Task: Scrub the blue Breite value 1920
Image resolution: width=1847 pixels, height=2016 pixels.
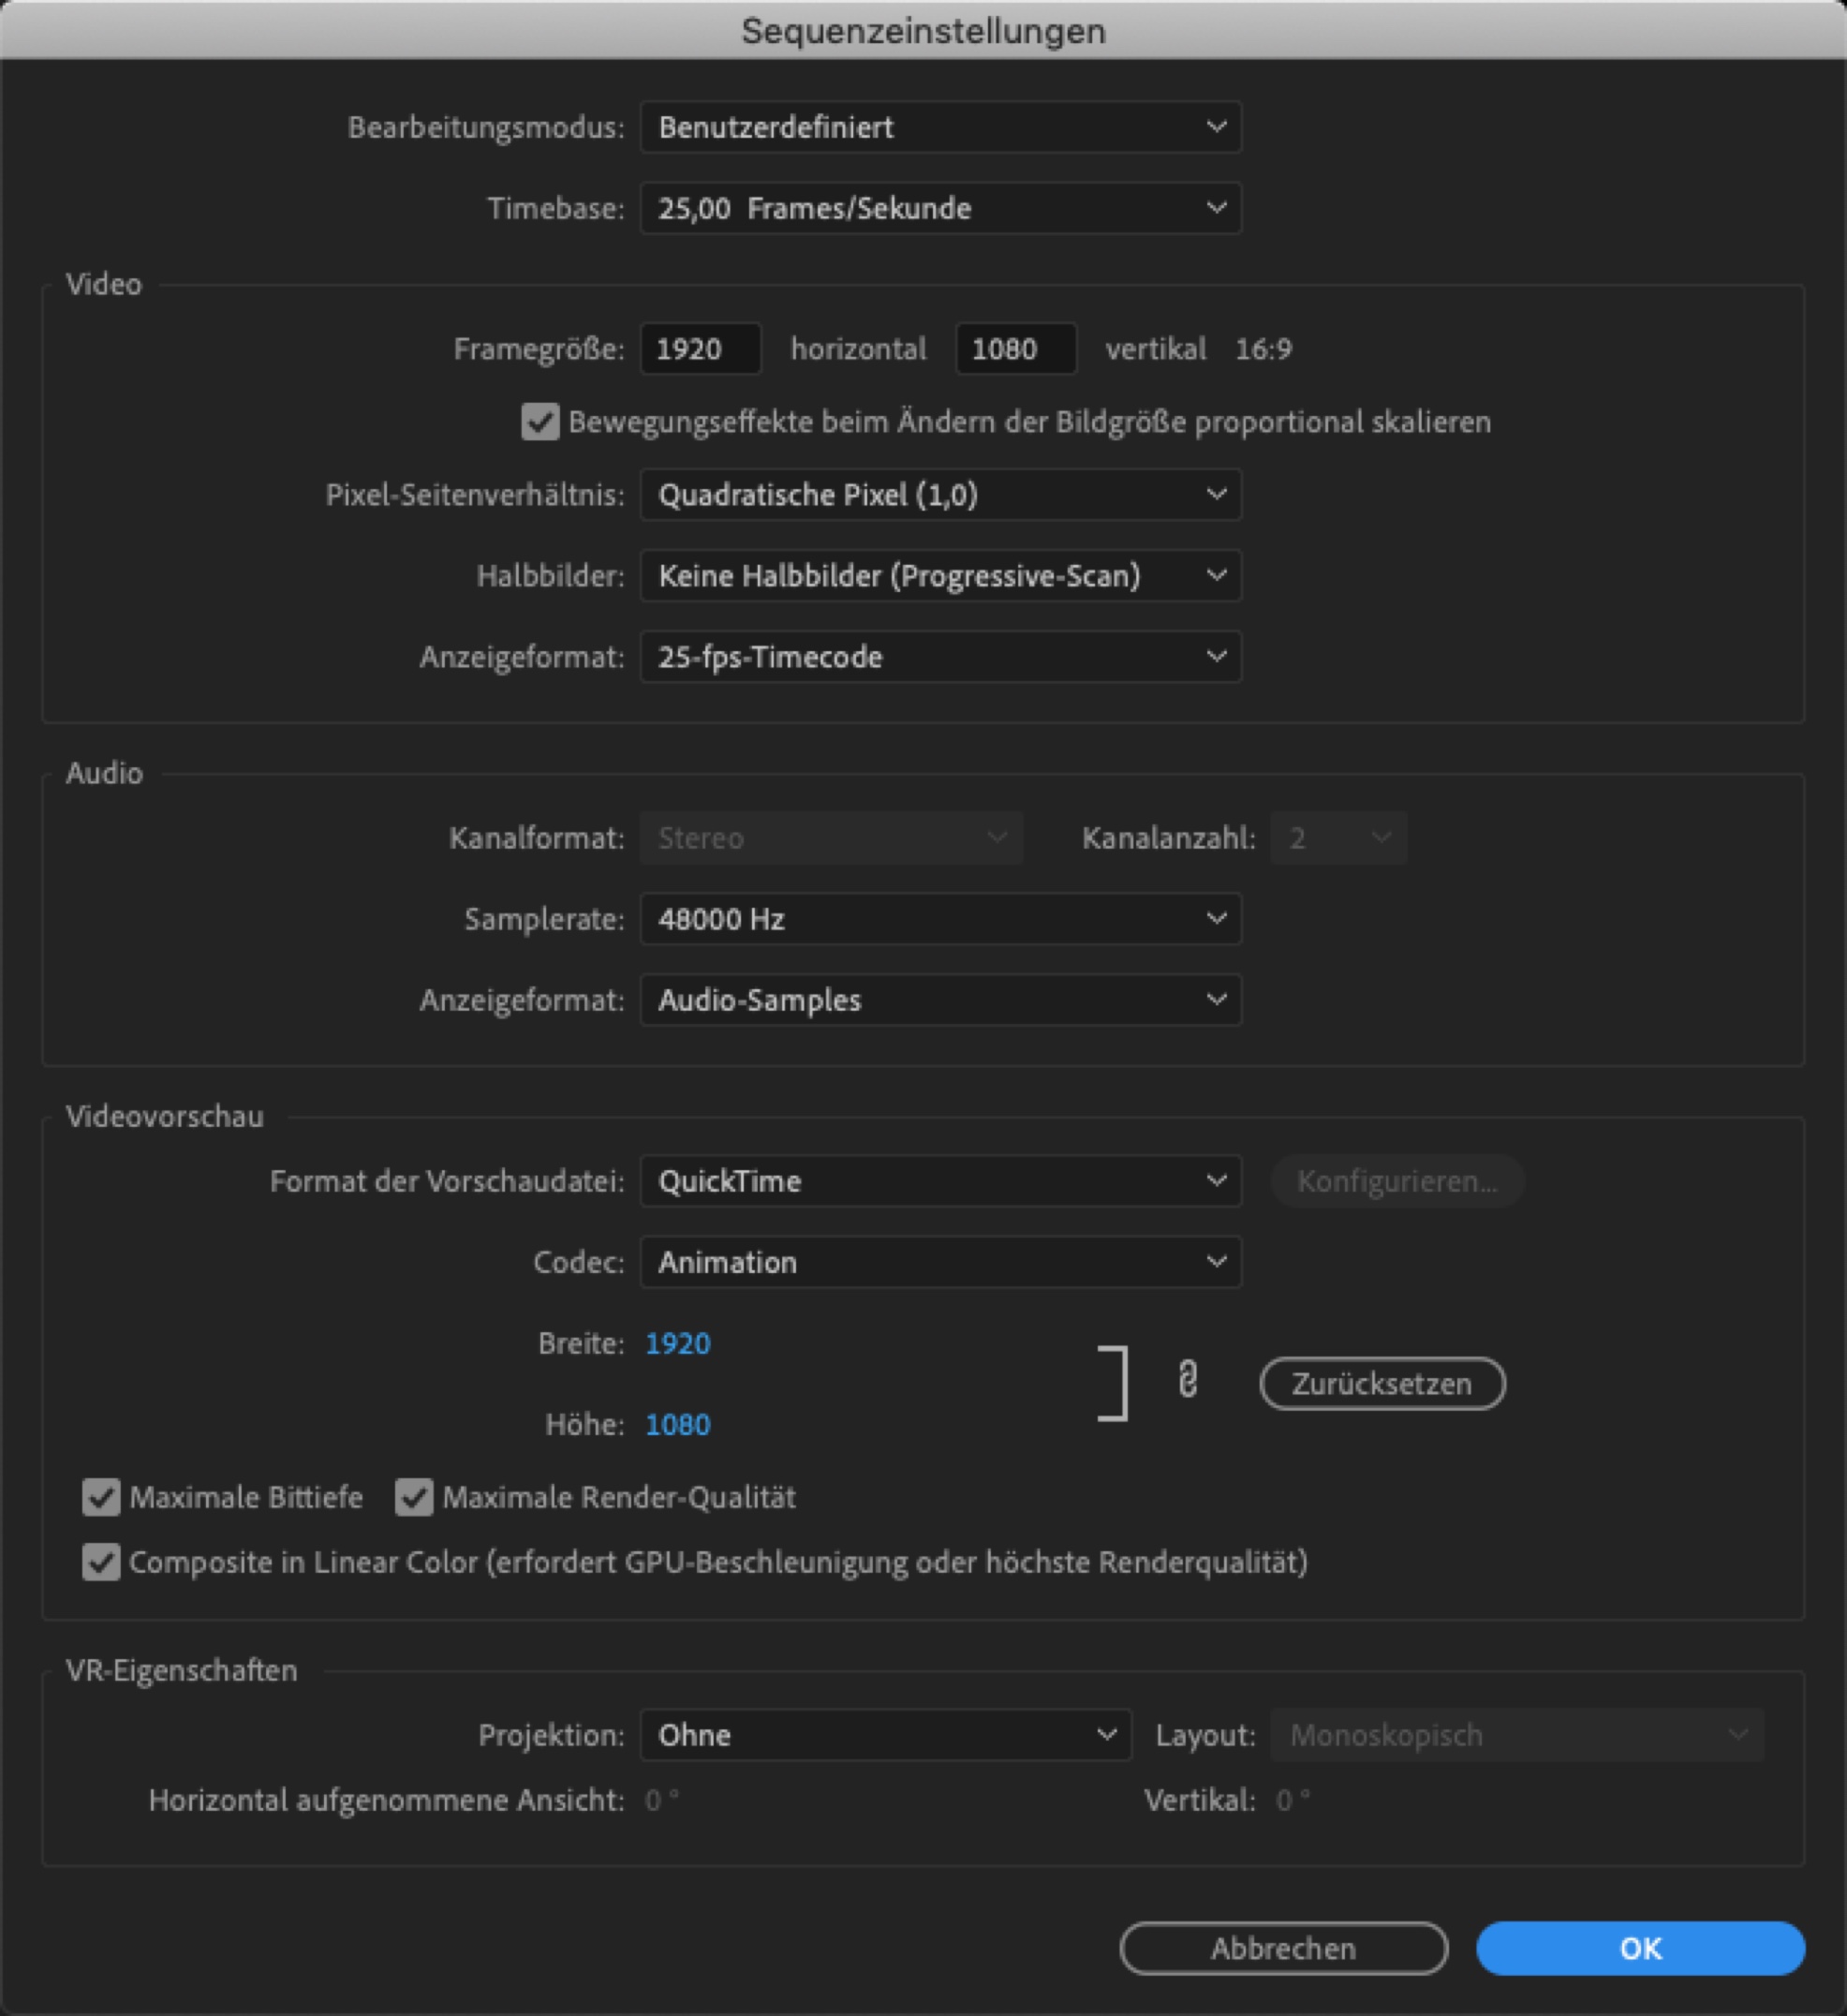Action: pos(678,1343)
